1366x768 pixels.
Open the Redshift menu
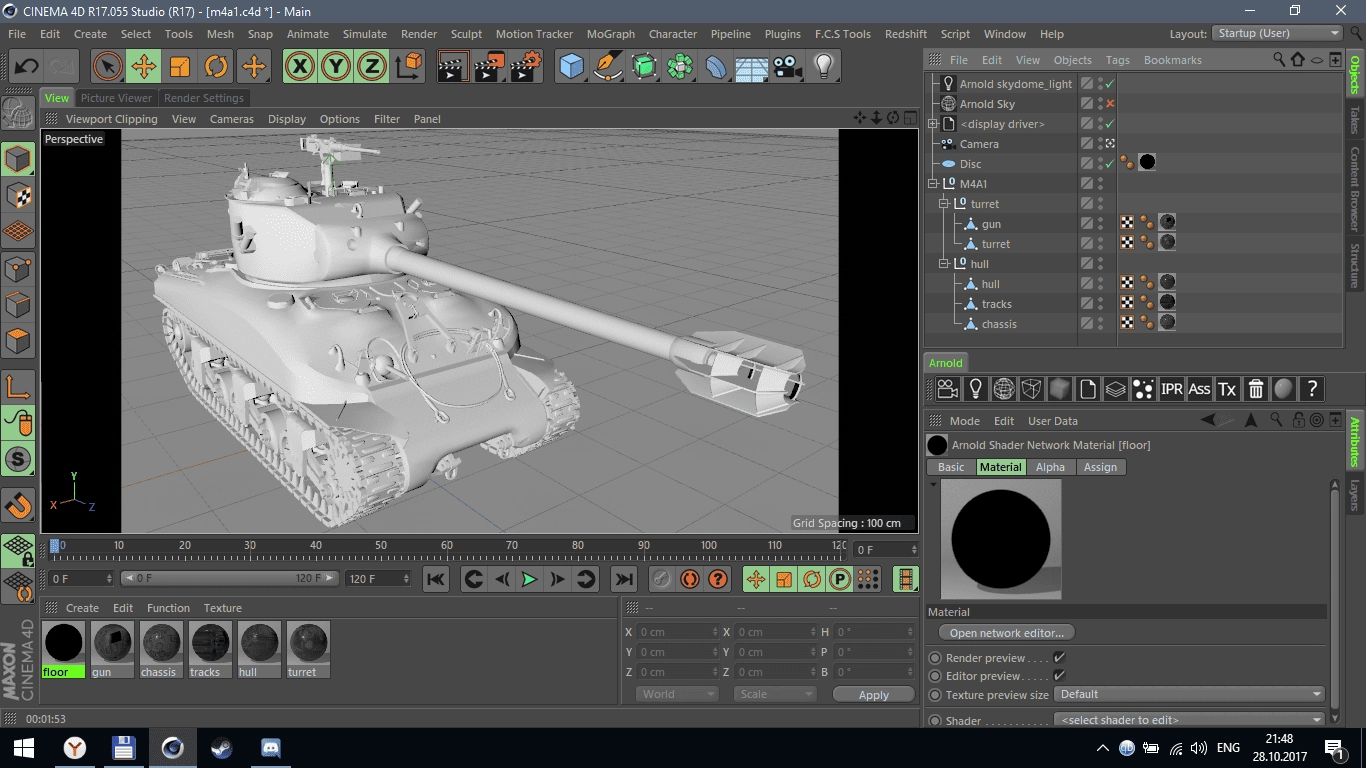coord(906,34)
